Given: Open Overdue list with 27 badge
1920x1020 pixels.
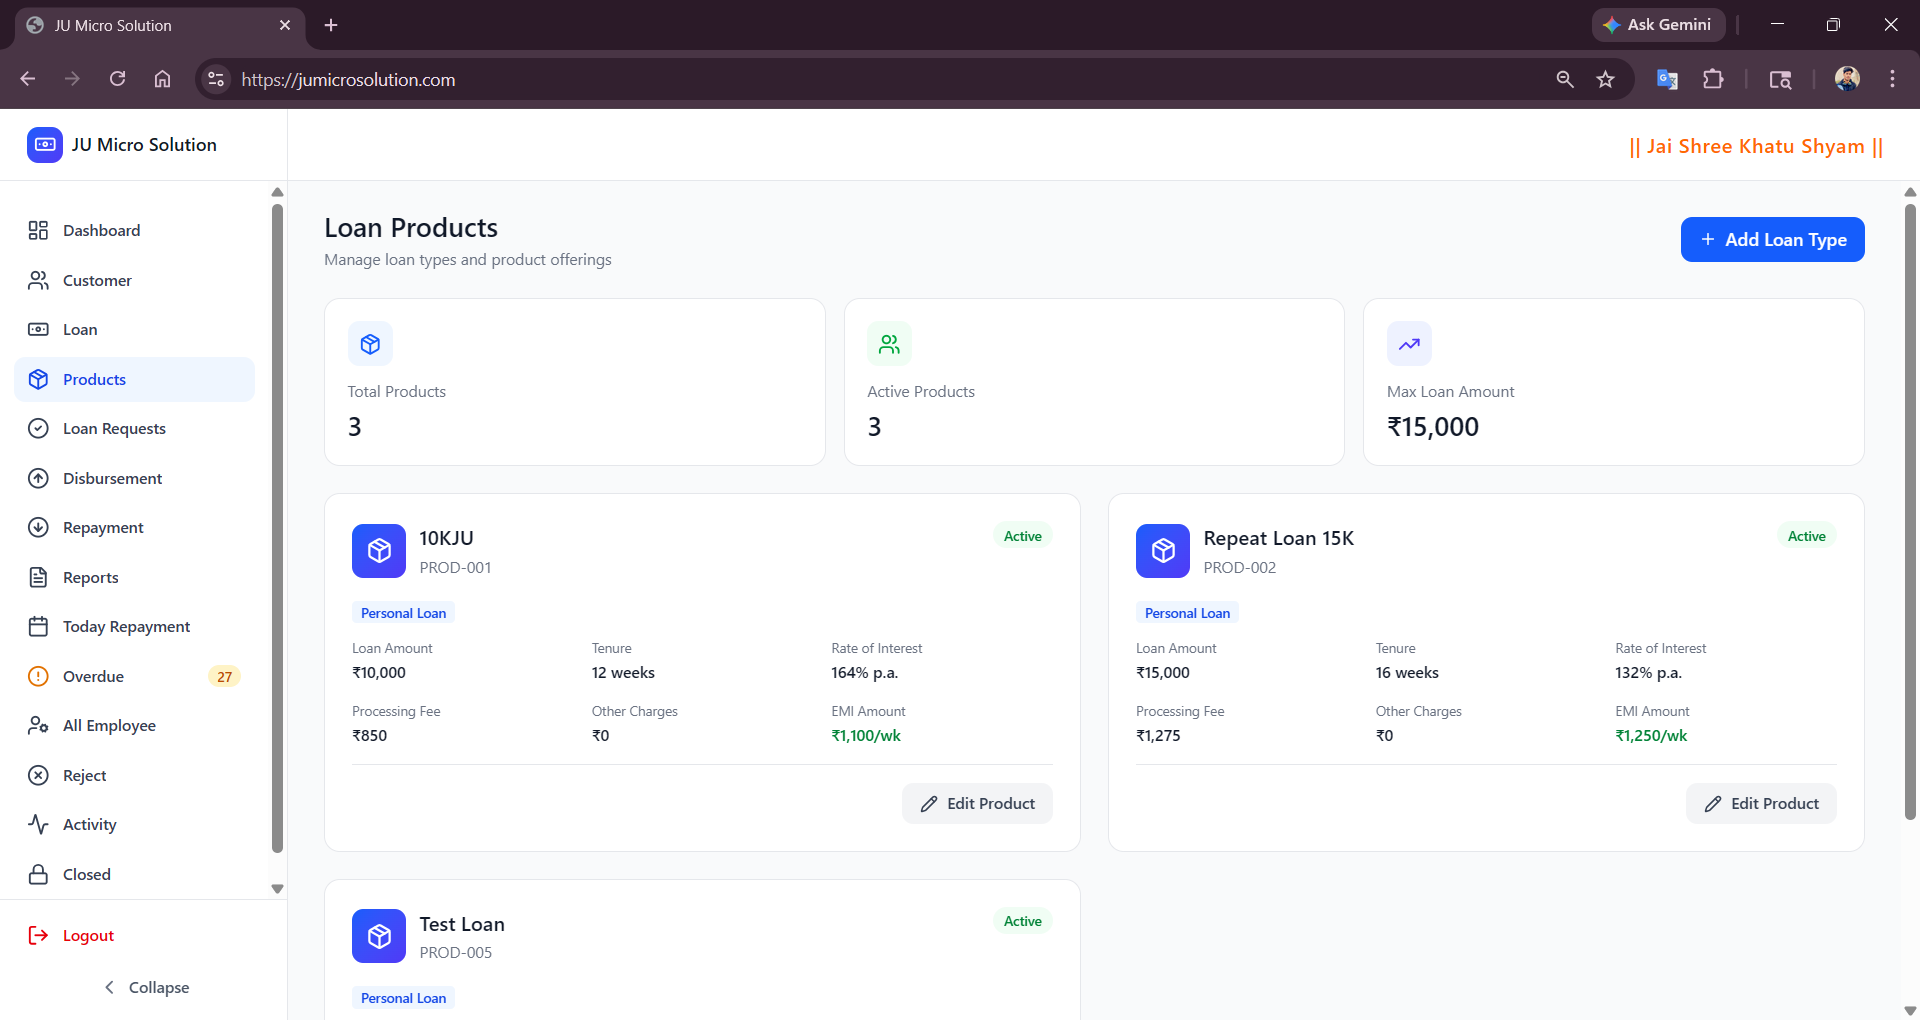Looking at the screenshot, I should [135, 676].
